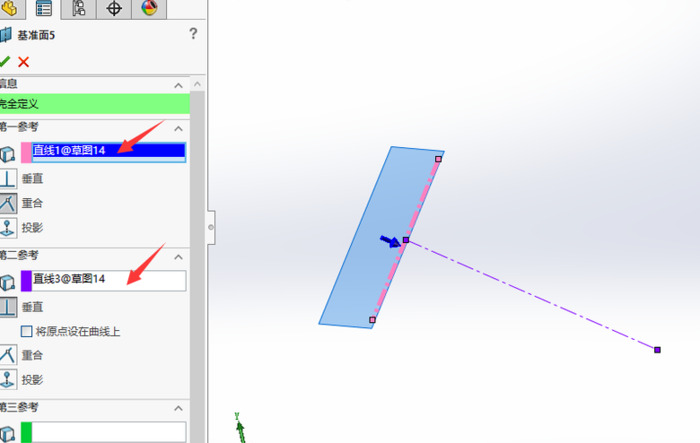Select first reference field 直线1@草图14

(x=108, y=151)
